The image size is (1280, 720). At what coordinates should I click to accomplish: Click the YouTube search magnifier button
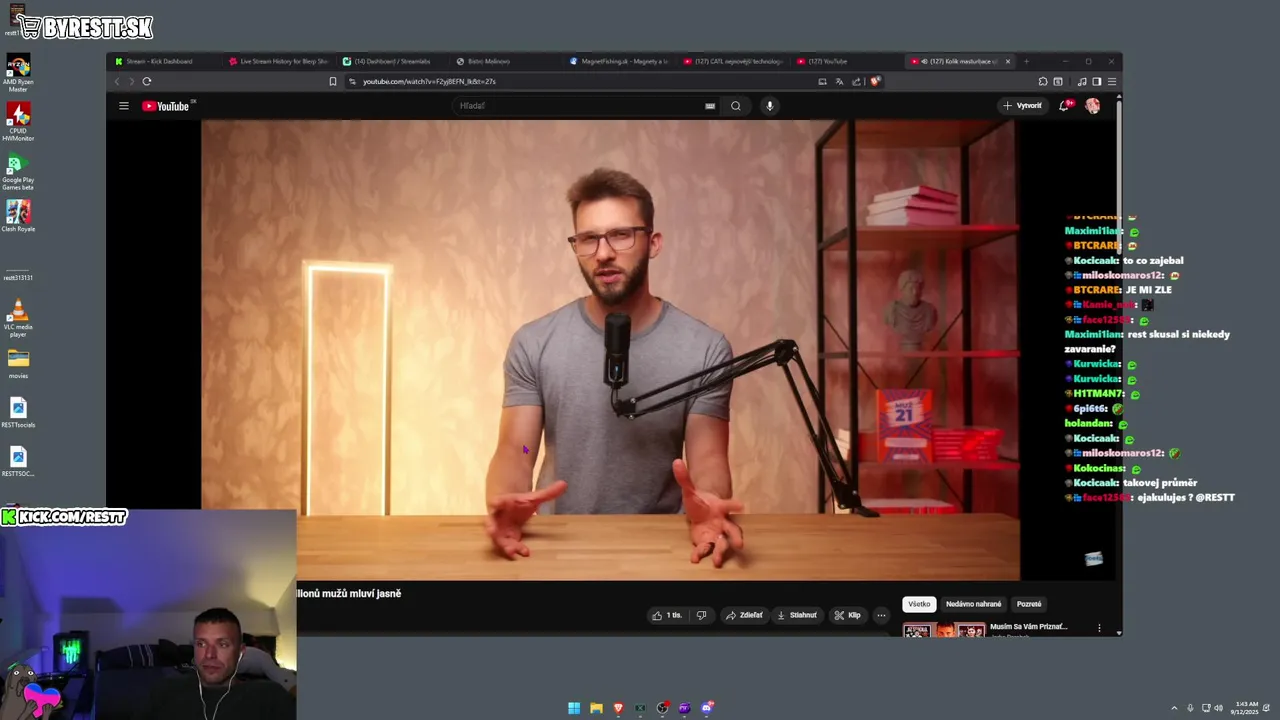click(x=736, y=106)
